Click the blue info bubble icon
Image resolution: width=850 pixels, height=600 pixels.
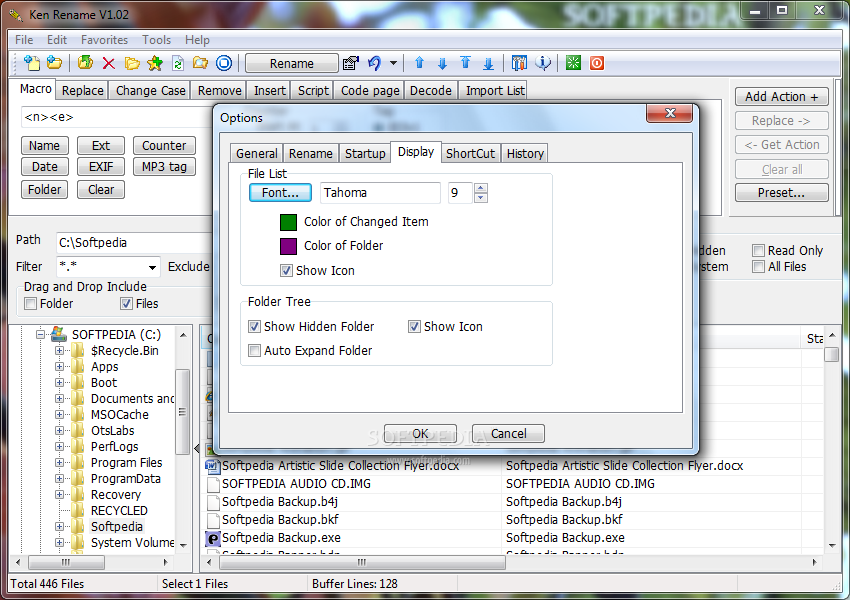coord(543,63)
